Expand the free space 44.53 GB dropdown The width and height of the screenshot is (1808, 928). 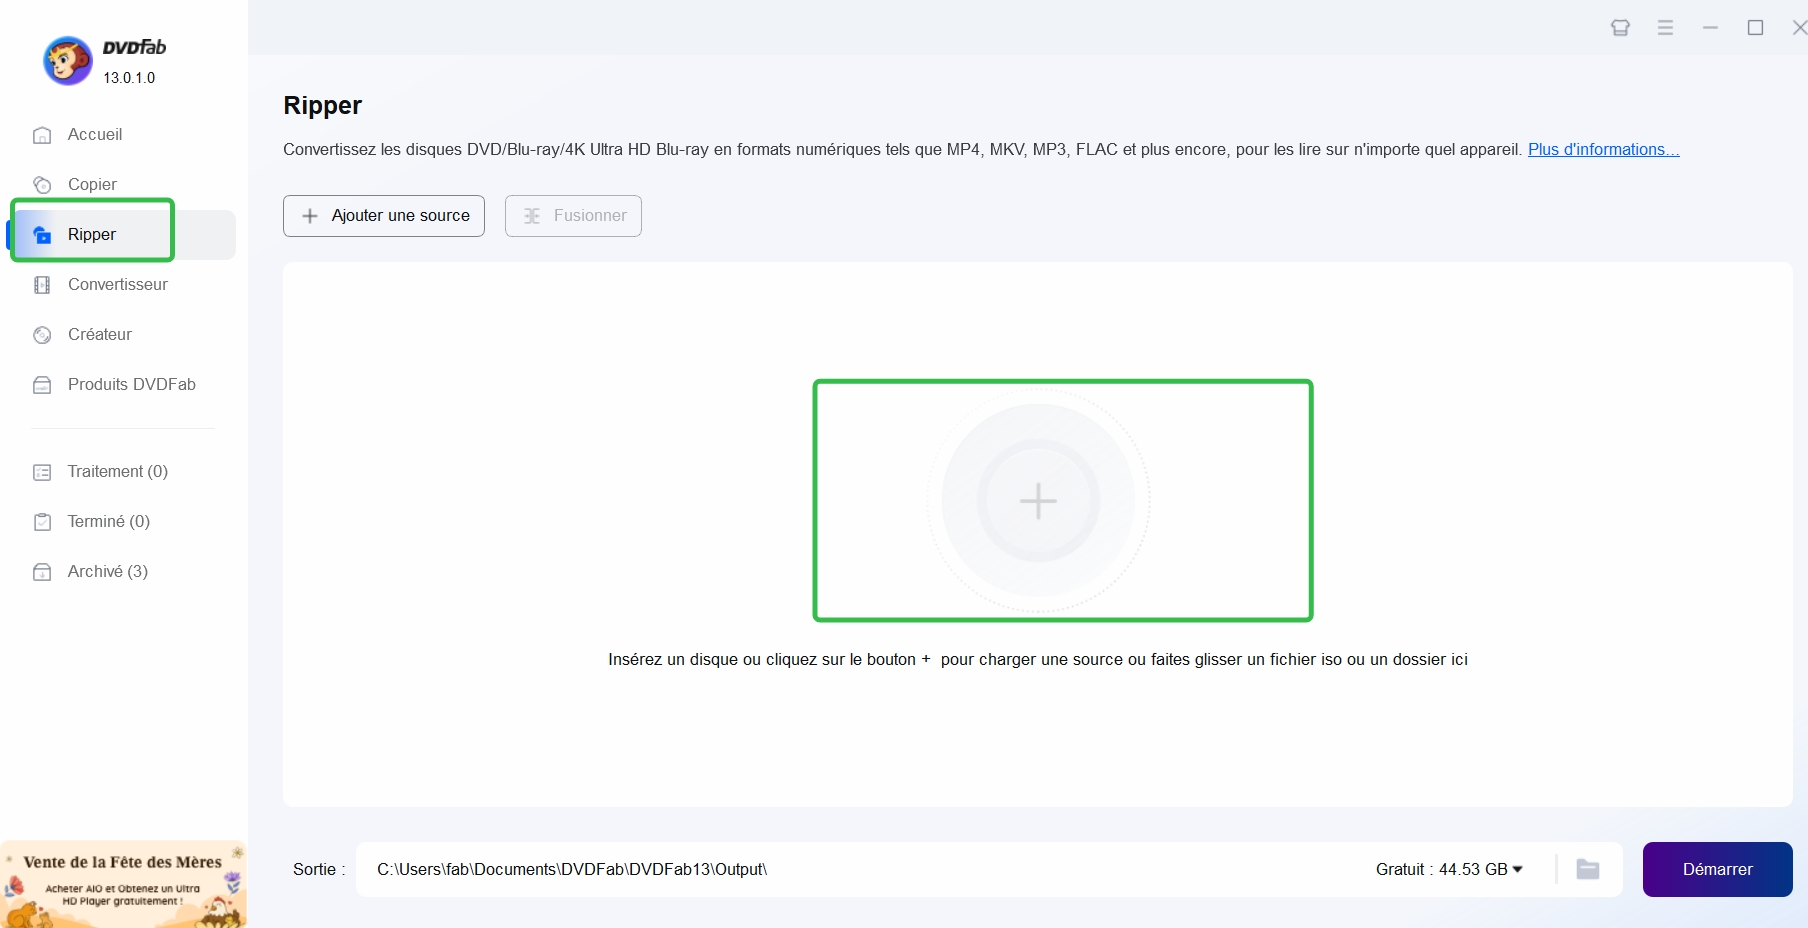[x=1449, y=869]
